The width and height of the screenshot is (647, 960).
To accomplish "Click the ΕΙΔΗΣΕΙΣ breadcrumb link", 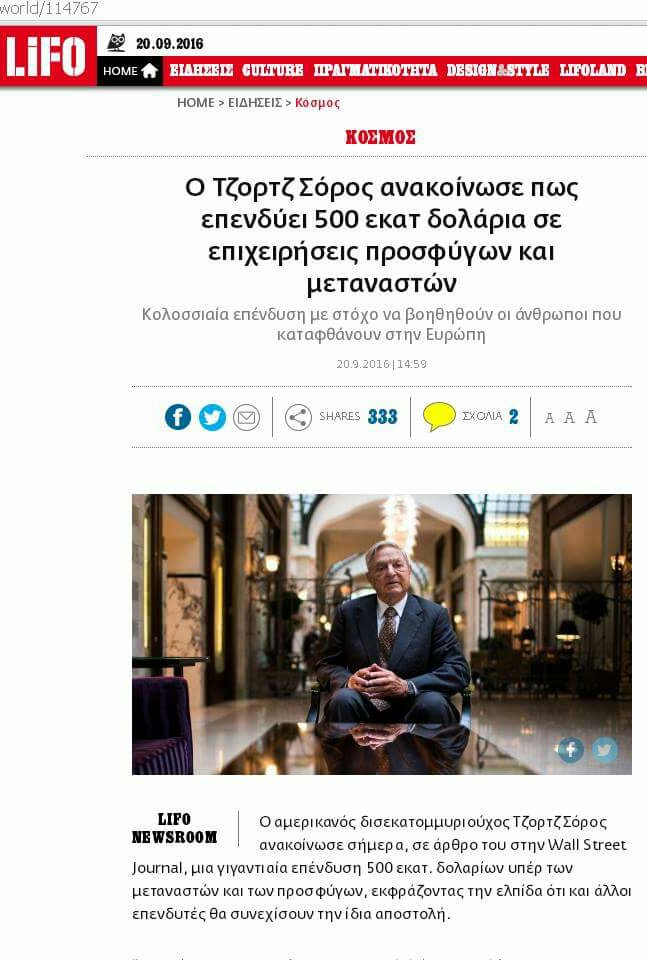I will [255, 103].
